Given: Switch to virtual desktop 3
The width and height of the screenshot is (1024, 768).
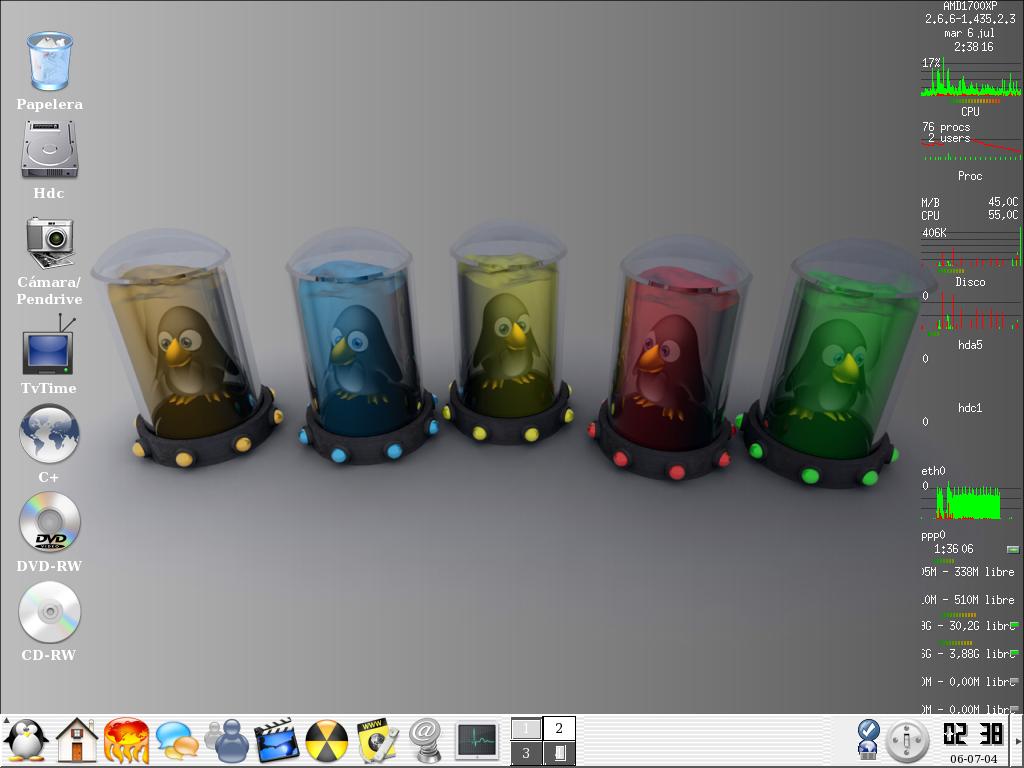Looking at the screenshot, I should point(526,753).
